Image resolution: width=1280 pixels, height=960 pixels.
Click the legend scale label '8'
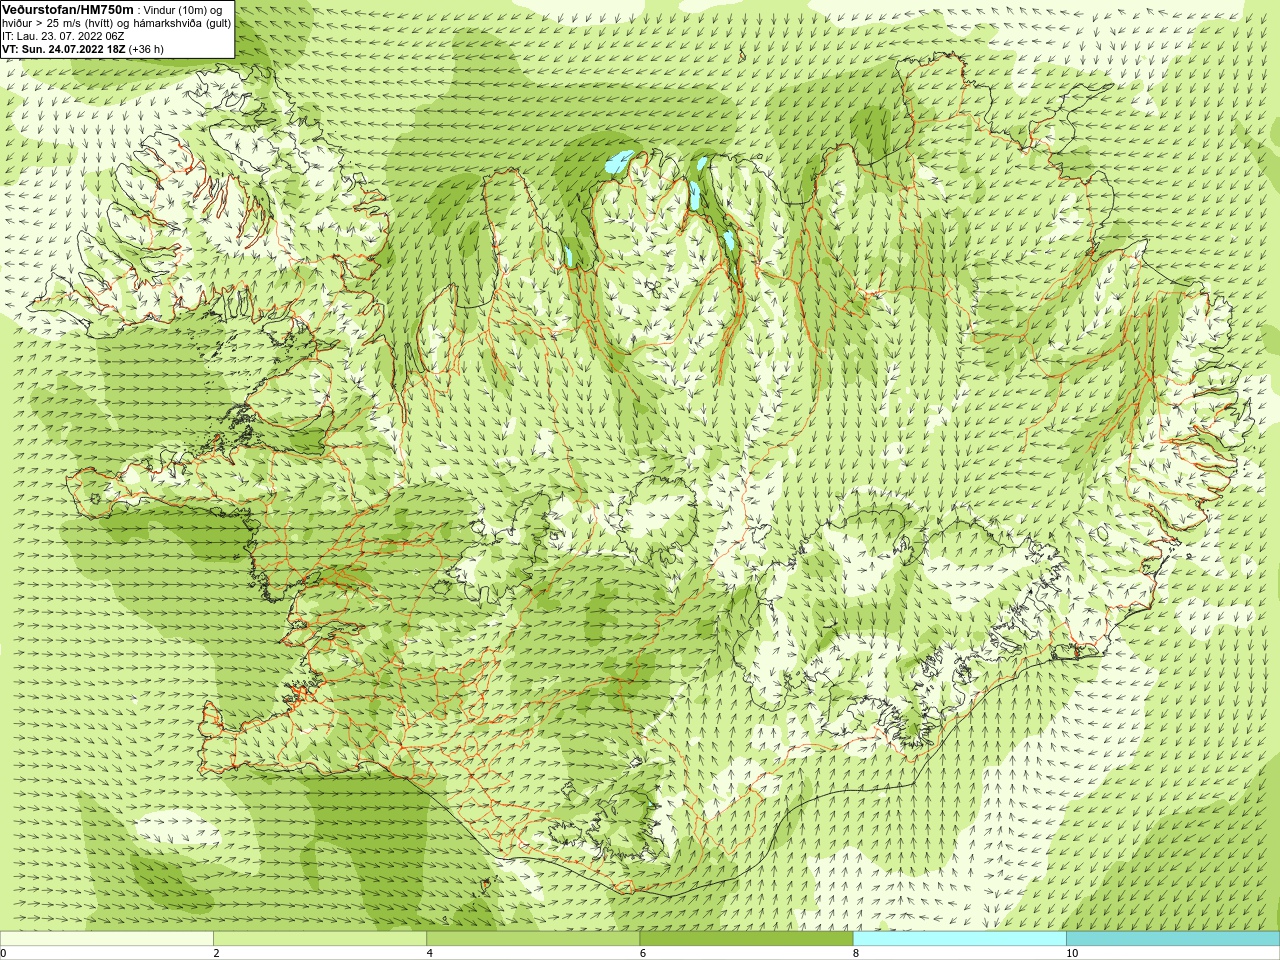click(x=856, y=953)
